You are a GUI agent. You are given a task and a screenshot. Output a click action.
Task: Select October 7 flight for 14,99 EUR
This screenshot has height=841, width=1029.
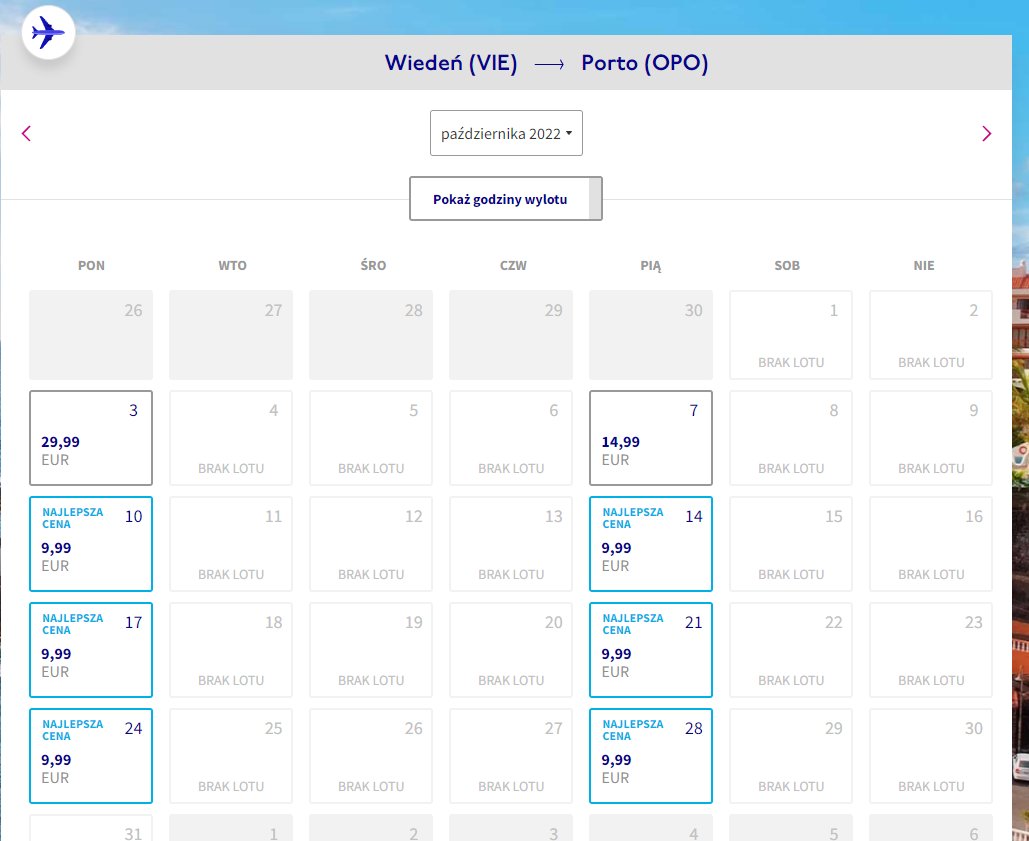pyautogui.click(x=651, y=438)
